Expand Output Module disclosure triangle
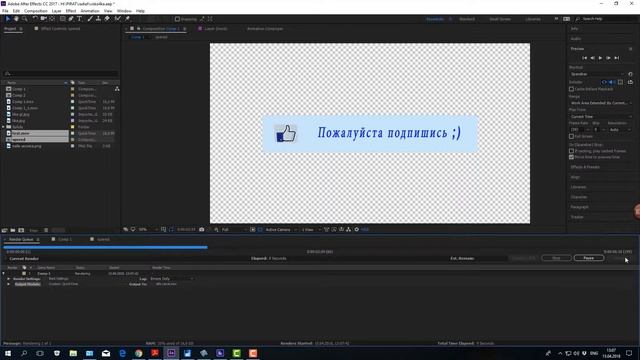The image size is (640, 360). tap(9, 284)
